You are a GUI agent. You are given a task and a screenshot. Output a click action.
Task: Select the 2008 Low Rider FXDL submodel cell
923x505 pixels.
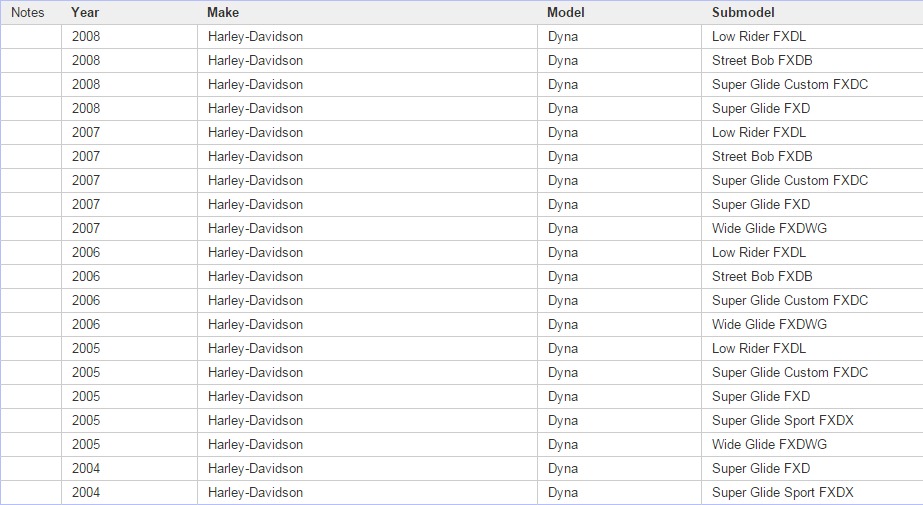pyautogui.click(x=758, y=37)
